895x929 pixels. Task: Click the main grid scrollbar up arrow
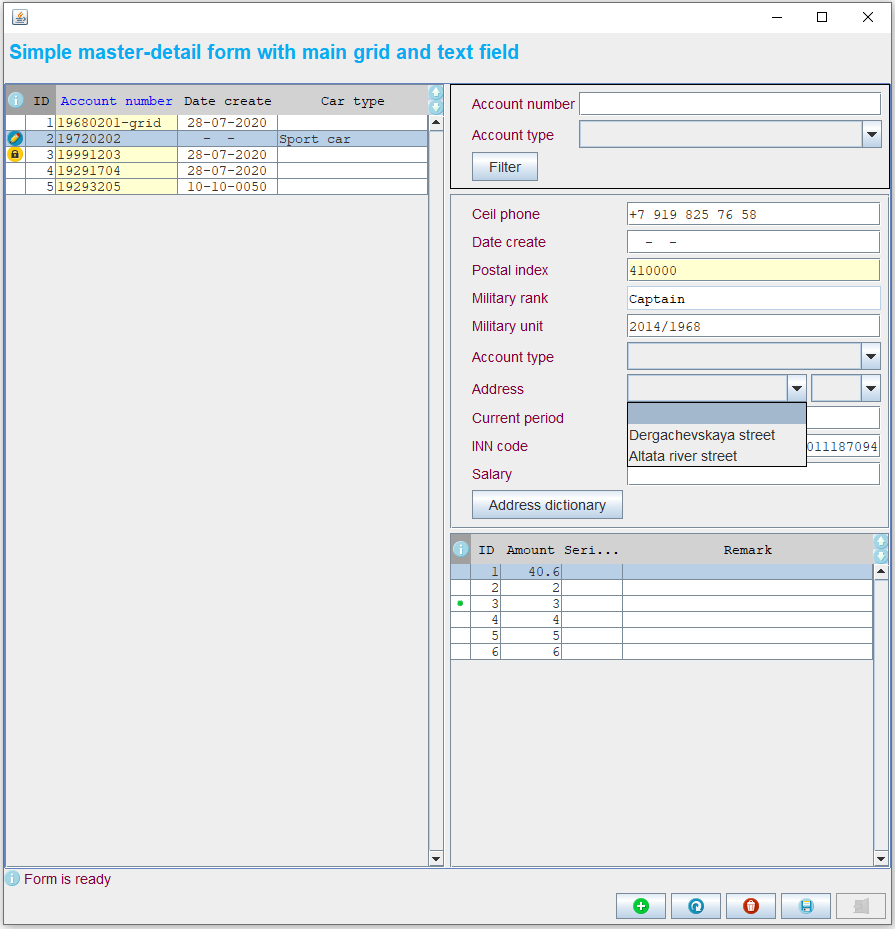click(436, 123)
